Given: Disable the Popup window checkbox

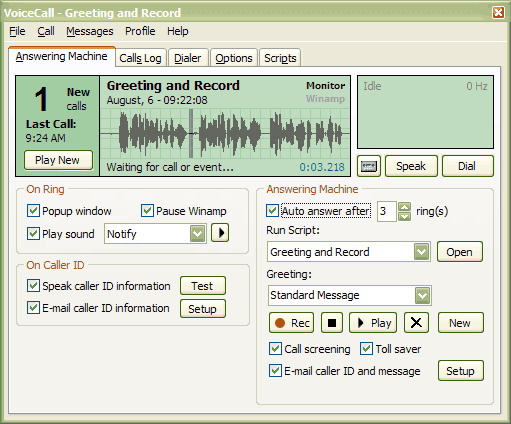Looking at the screenshot, I should click(33, 211).
